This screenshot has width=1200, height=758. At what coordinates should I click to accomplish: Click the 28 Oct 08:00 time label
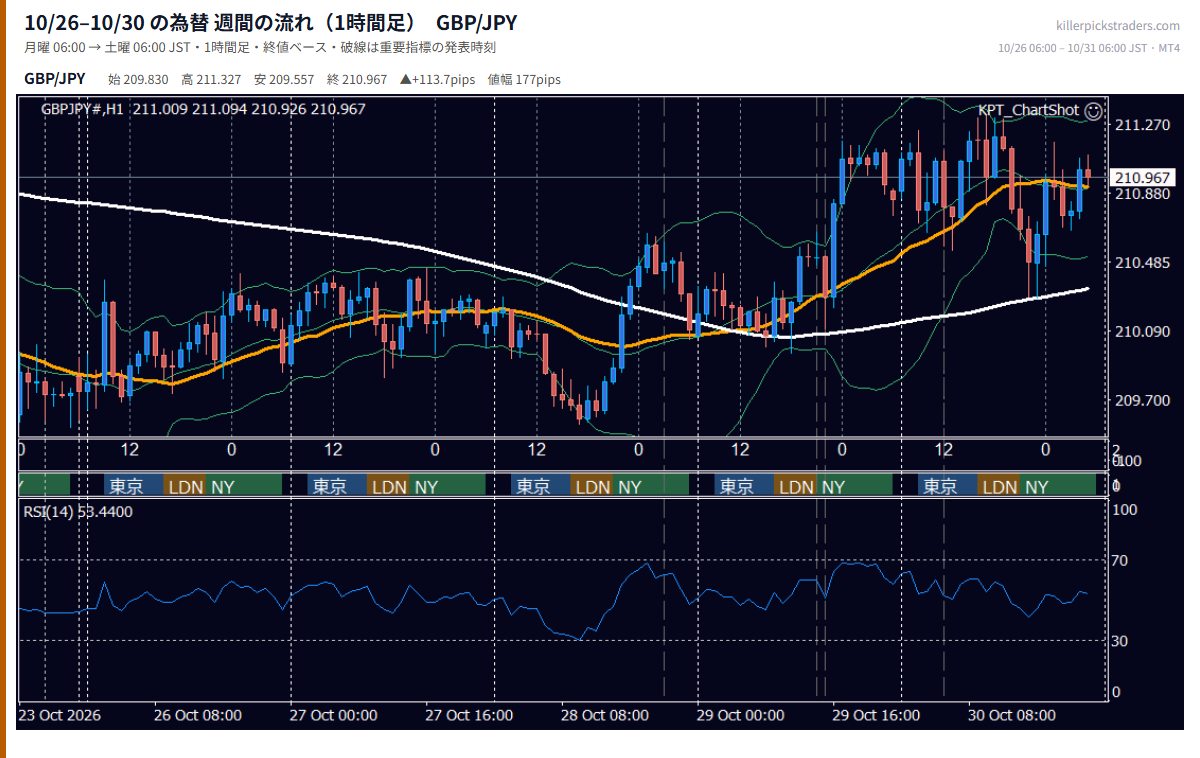pyautogui.click(x=605, y=715)
